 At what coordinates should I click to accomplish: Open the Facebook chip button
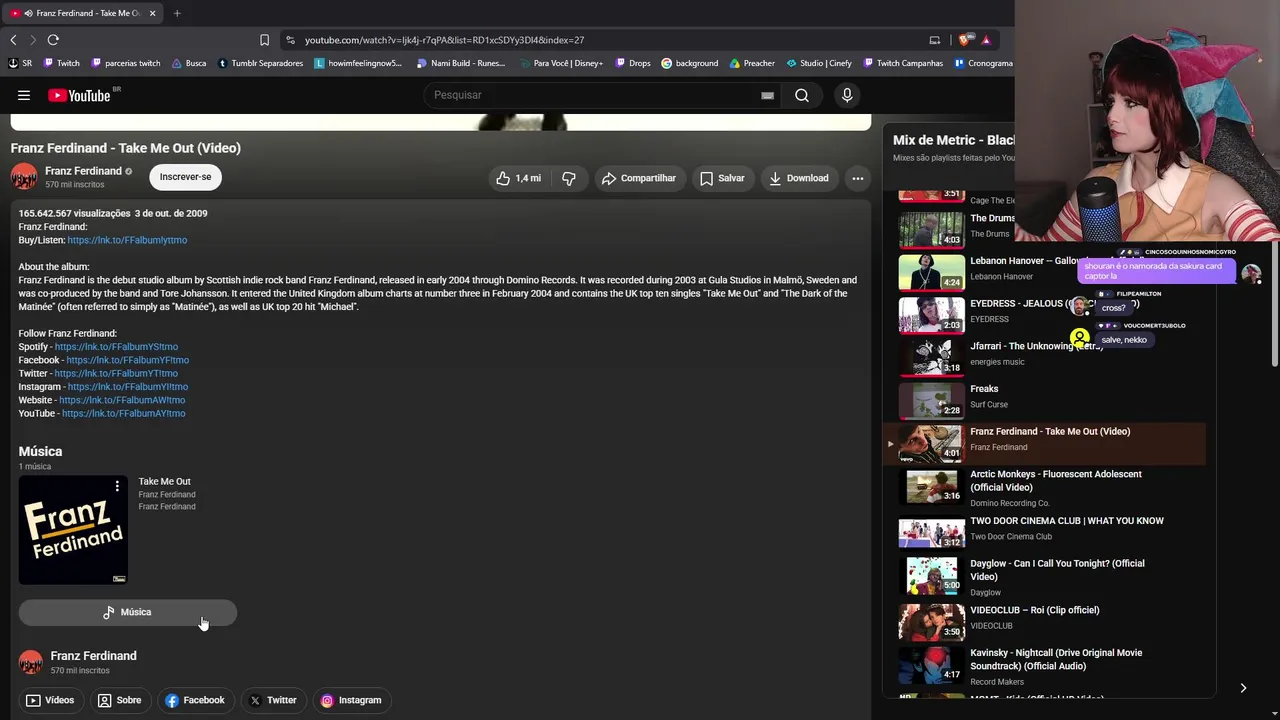[x=195, y=700]
